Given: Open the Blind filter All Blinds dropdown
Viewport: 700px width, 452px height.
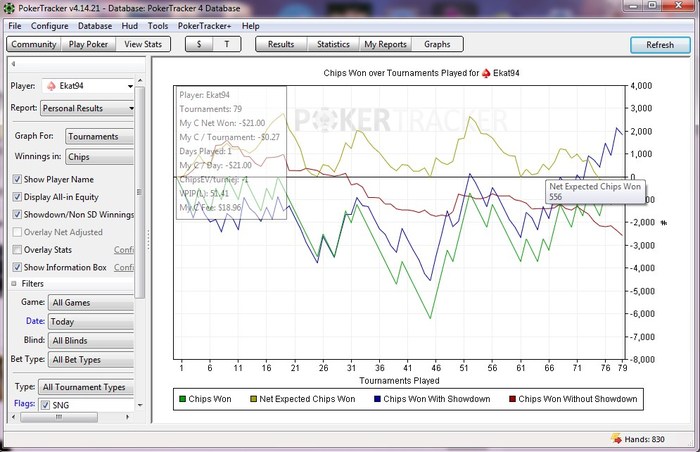Looking at the screenshot, I should coord(91,340).
